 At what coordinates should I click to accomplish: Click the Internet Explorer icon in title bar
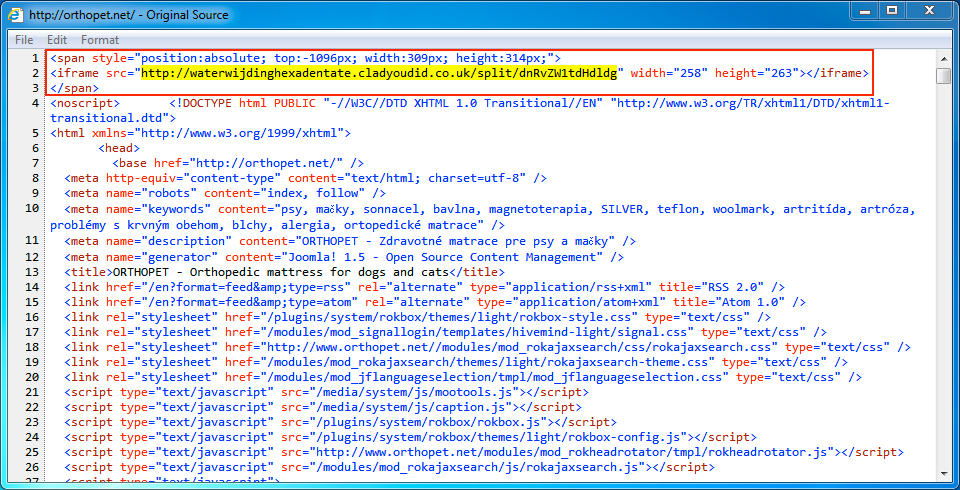17,15
